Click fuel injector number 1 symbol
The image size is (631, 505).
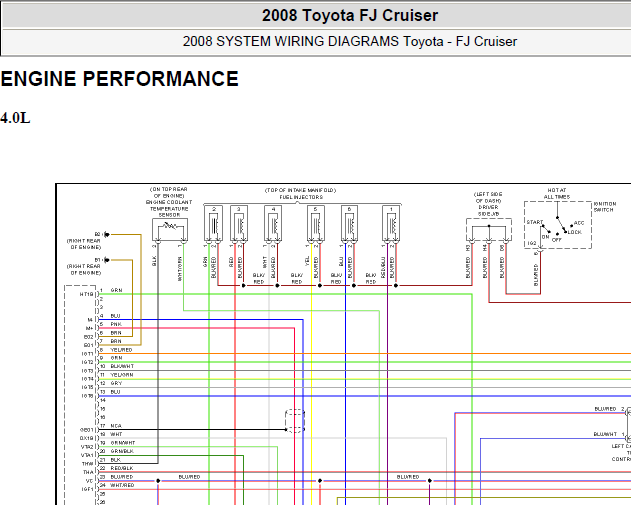pos(391,224)
